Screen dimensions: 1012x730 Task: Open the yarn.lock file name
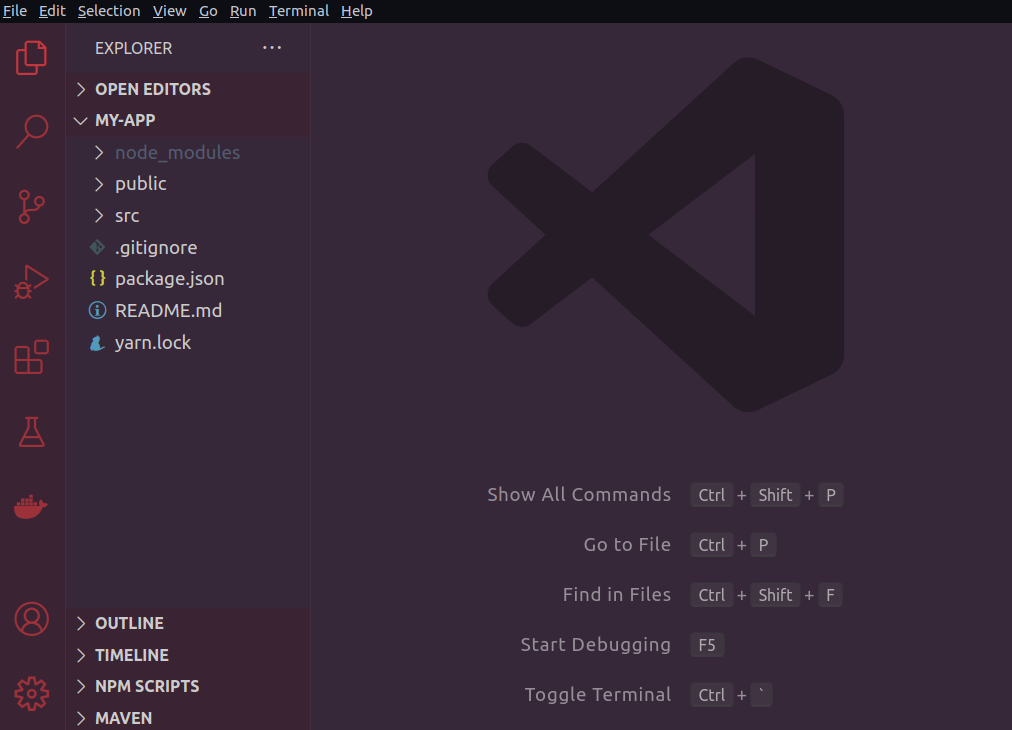pos(153,343)
